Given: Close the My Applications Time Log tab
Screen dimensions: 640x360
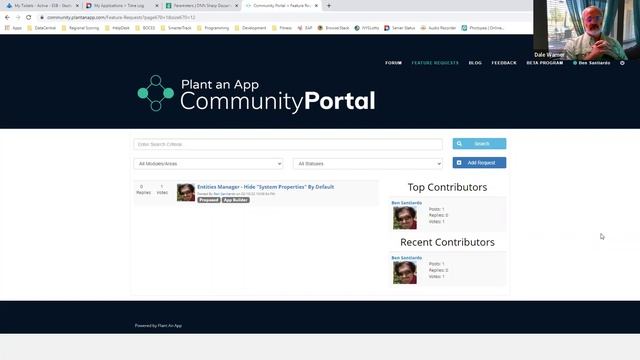Looking at the screenshot, I should 157,6.
